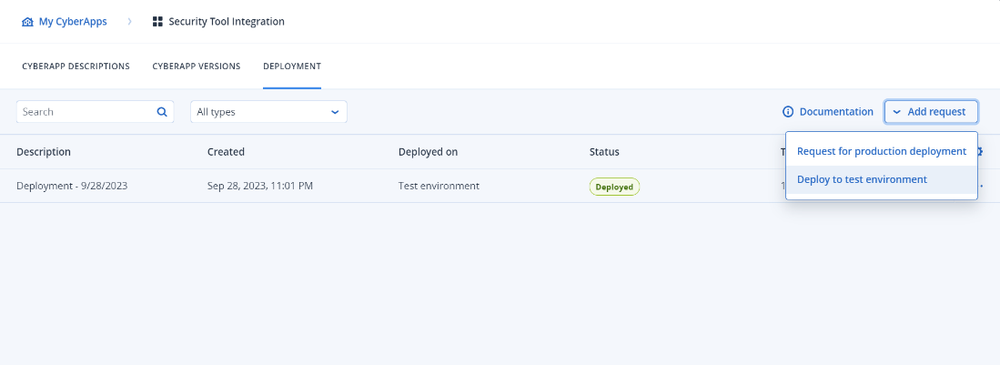Click the column settings gear icon
1000x365 pixels.
(980, 152)
